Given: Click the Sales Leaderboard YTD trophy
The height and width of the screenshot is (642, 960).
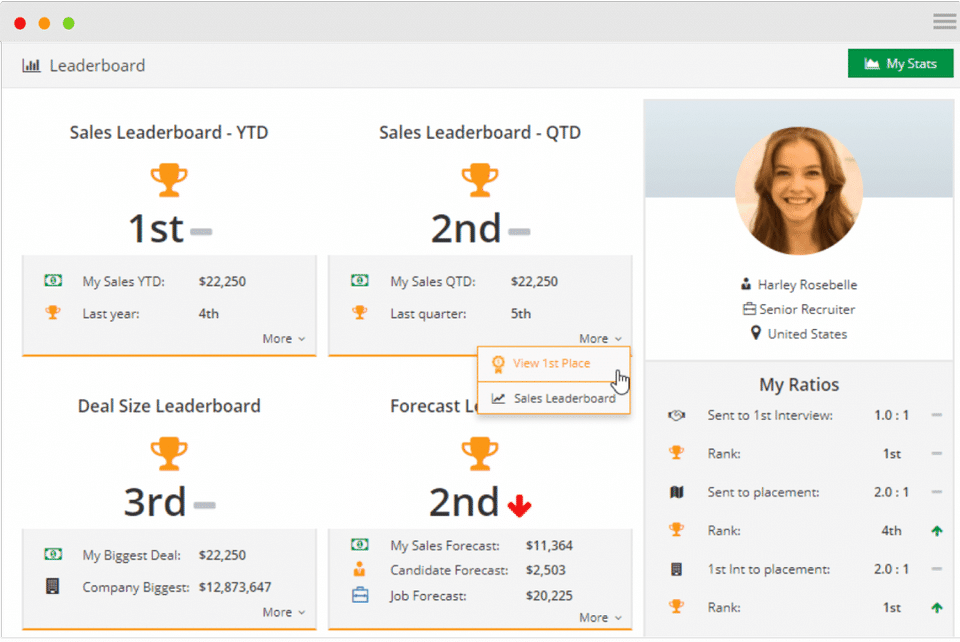Looking at the screenshot, I should click(169, 180).
